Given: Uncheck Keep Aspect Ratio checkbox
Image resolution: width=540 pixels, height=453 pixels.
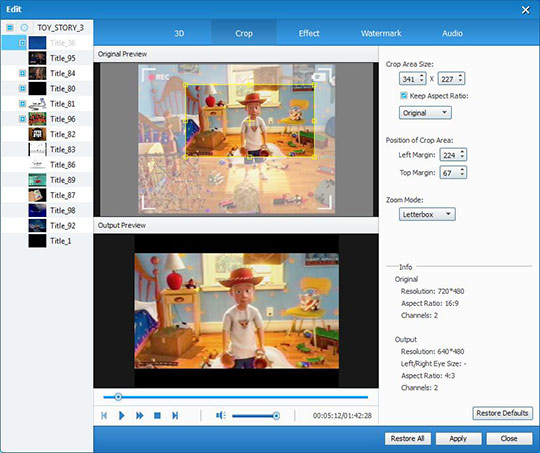Looking at the screenshot, I should click(404, 95).
